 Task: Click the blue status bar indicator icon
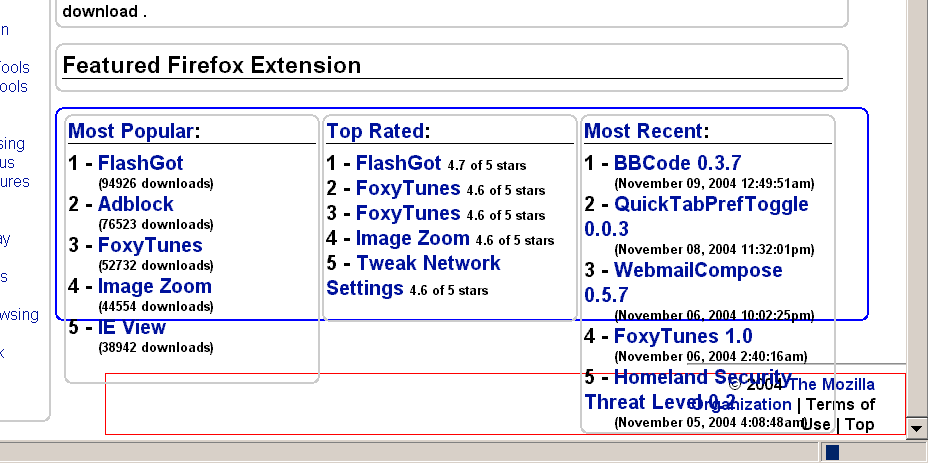[x=833, y=453]
